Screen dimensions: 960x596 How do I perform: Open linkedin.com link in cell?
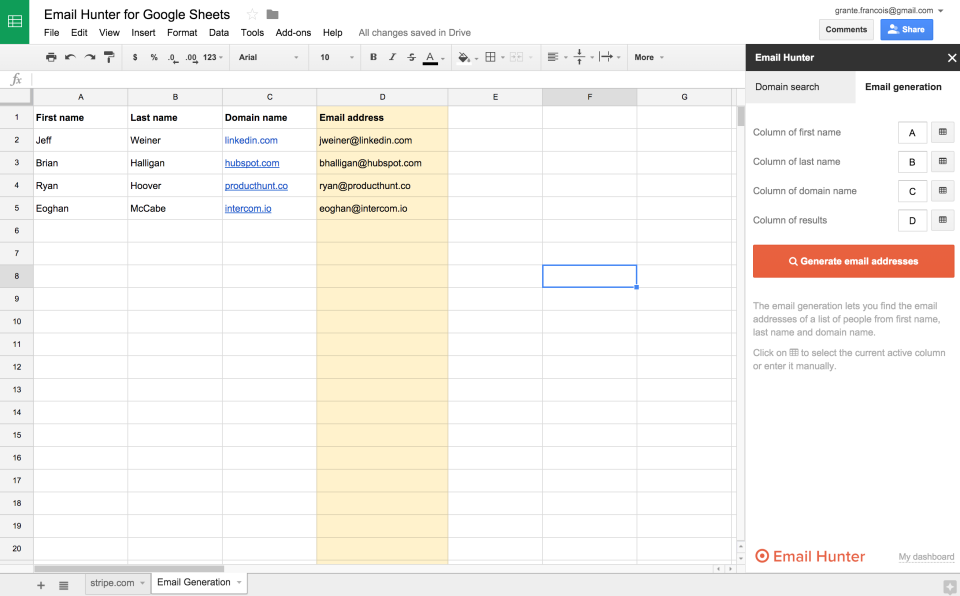[x=251, y=140]
